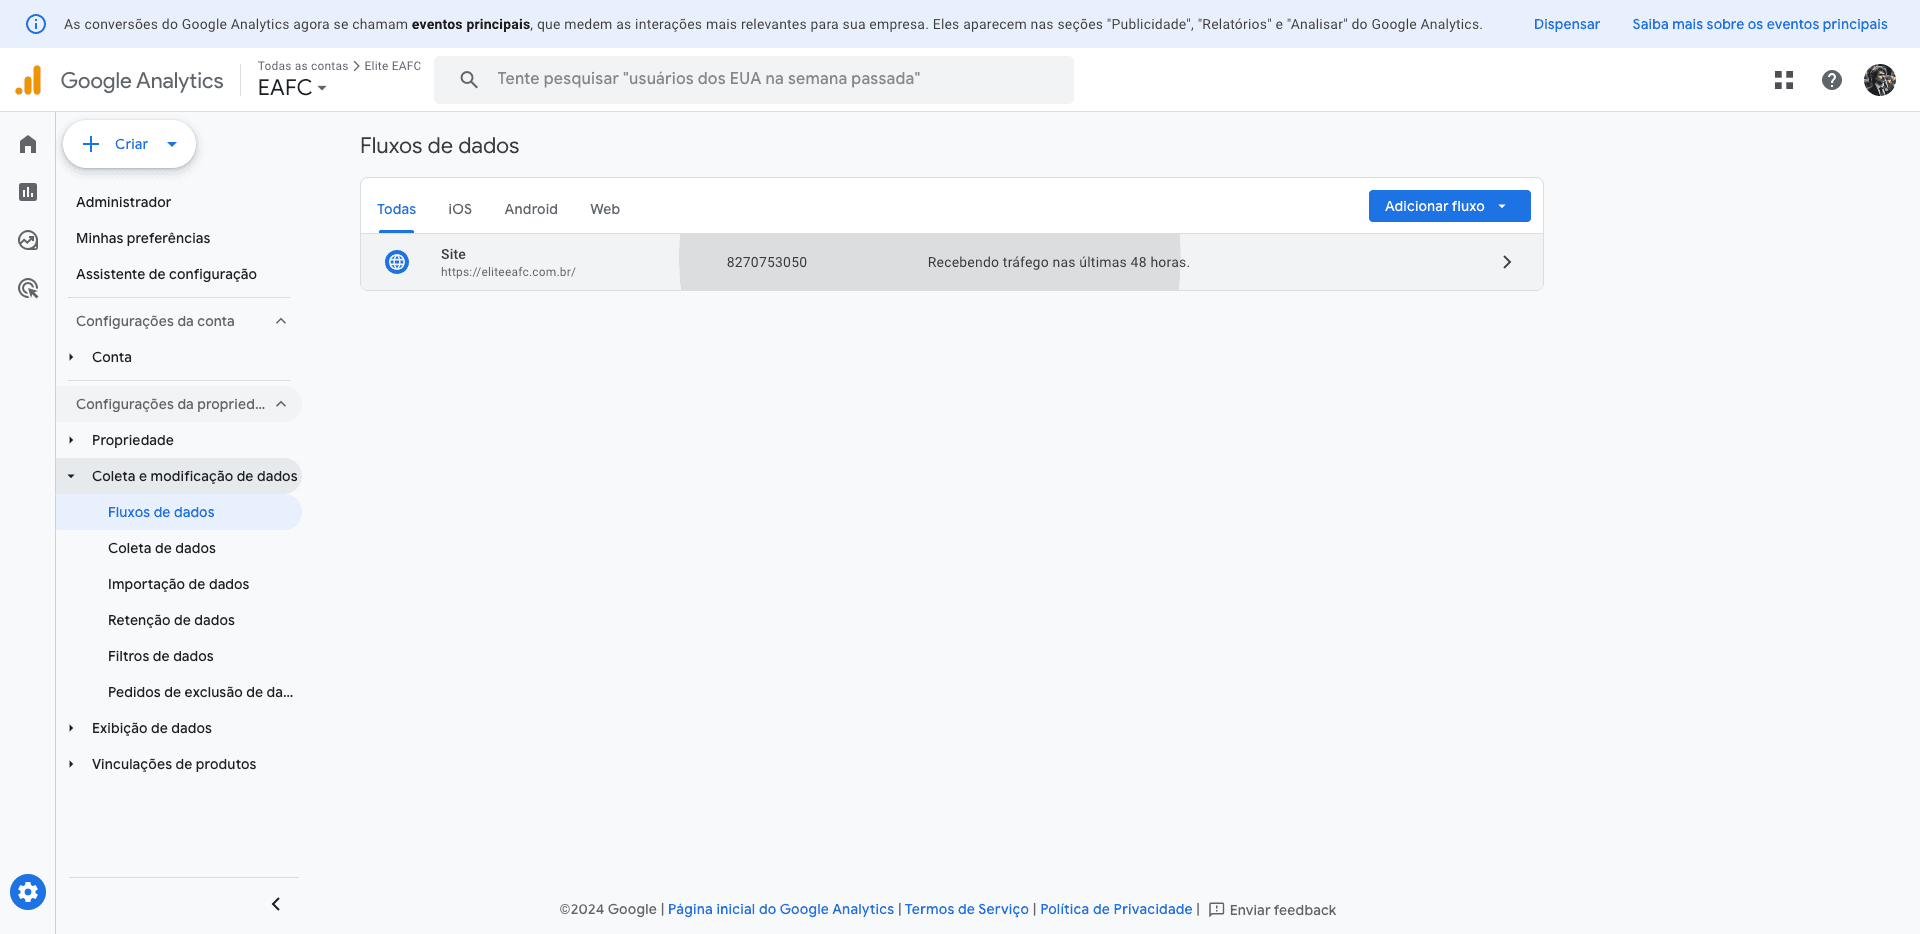
Task: Click Enviar feedback in footer
Action: tap(1282, 910)
